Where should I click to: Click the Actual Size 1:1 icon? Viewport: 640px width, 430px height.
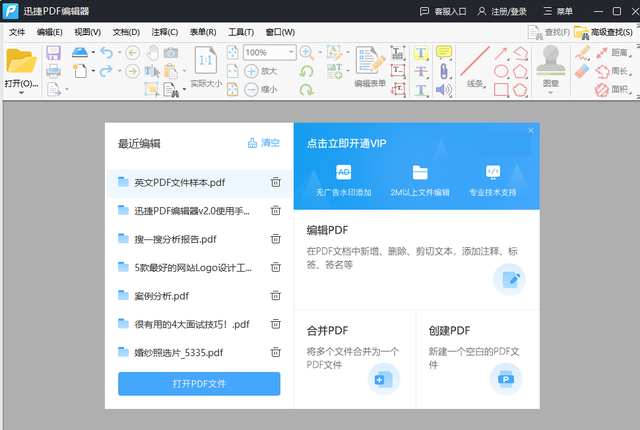coord(205,60)
